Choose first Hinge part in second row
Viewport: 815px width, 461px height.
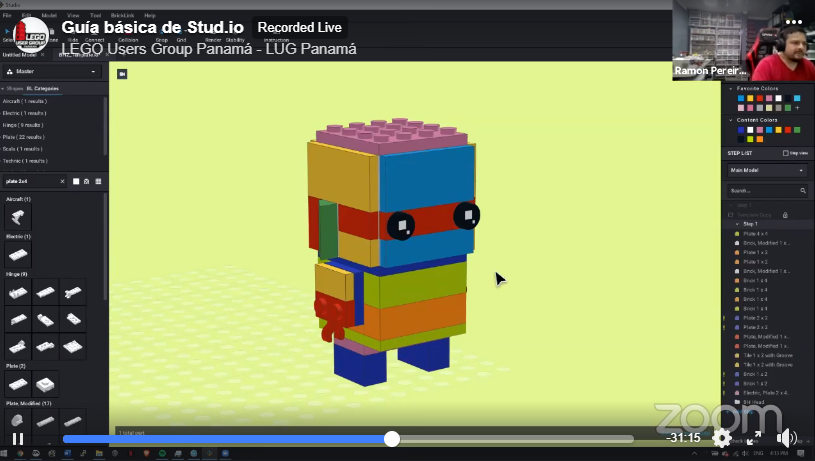[x=18, y=319]
